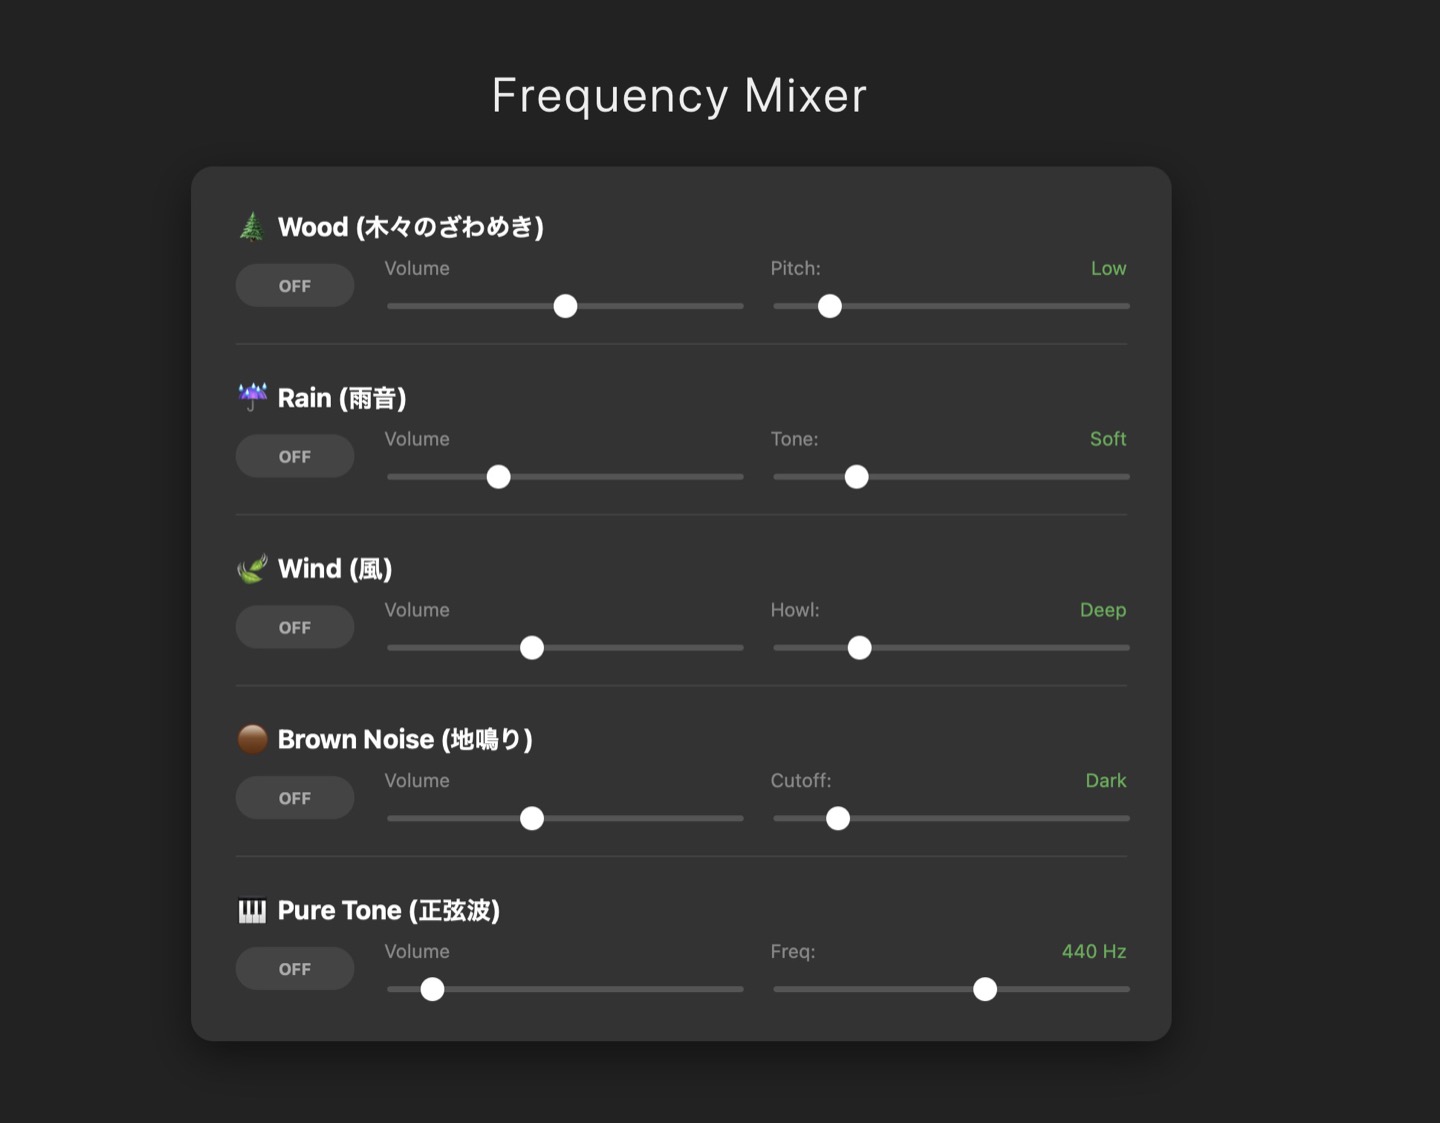The height and width of the screenshot is (1123, 1440).
Task: Click the evergreen tree icon beside Wood
Action: (x=252, y=227)
